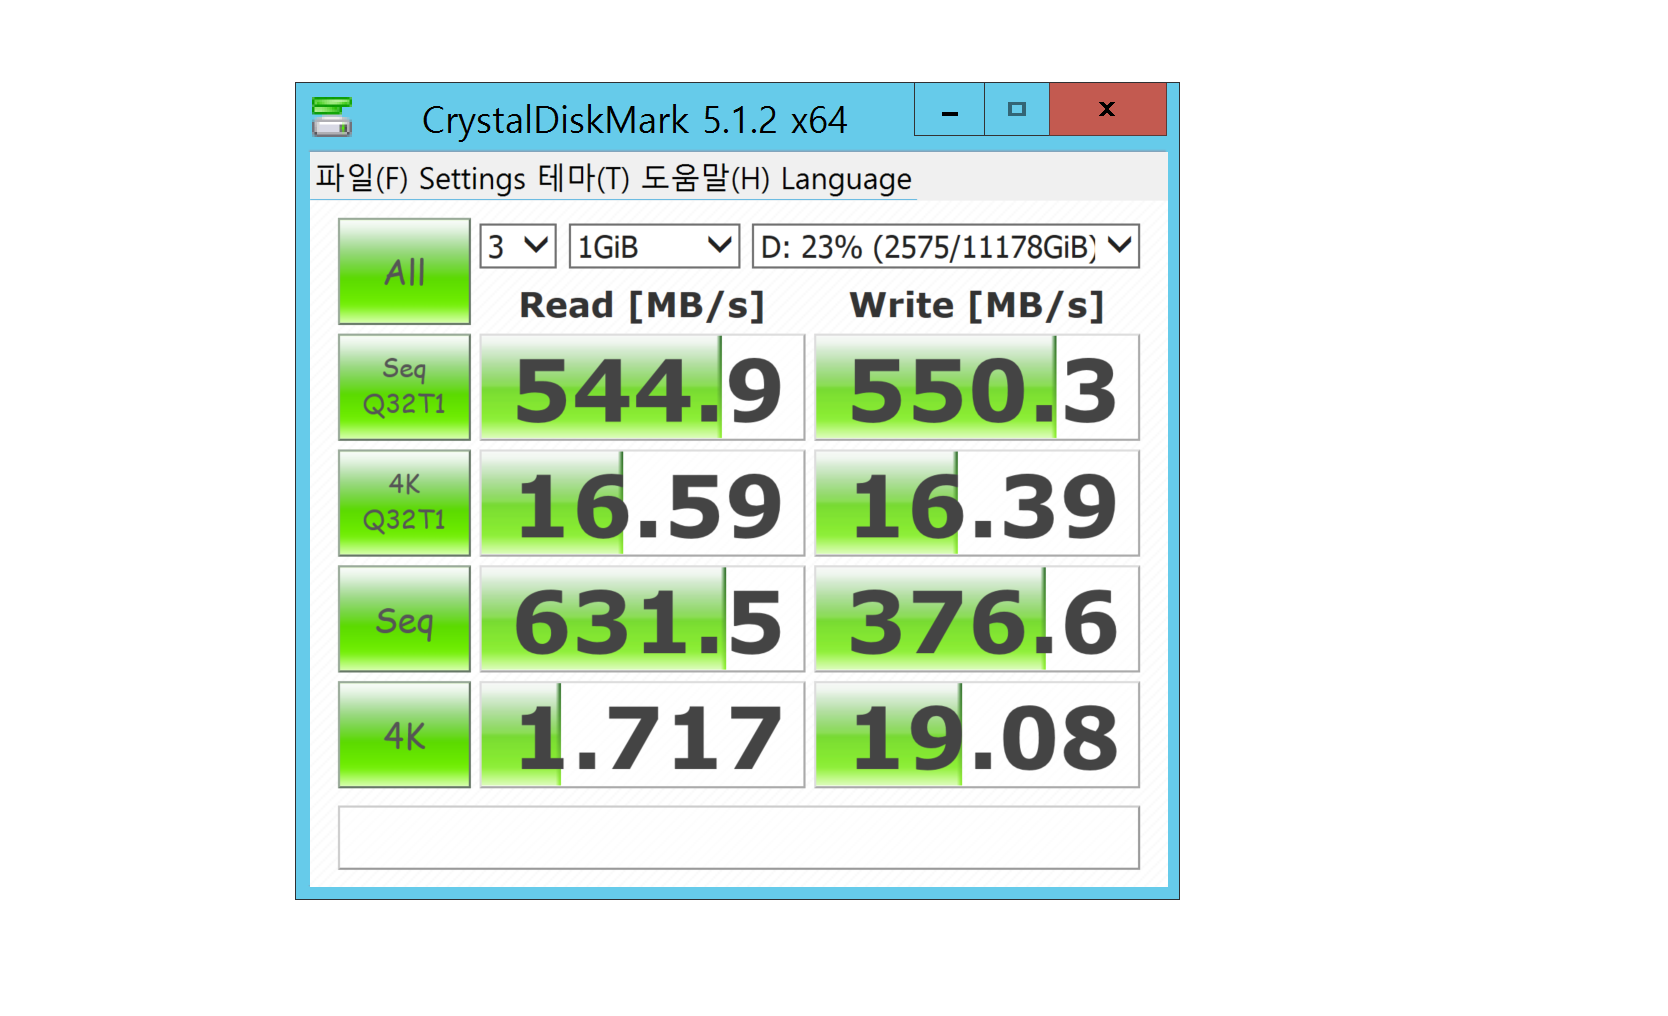Close the CrystalDiskMark window

(1108, 109)
